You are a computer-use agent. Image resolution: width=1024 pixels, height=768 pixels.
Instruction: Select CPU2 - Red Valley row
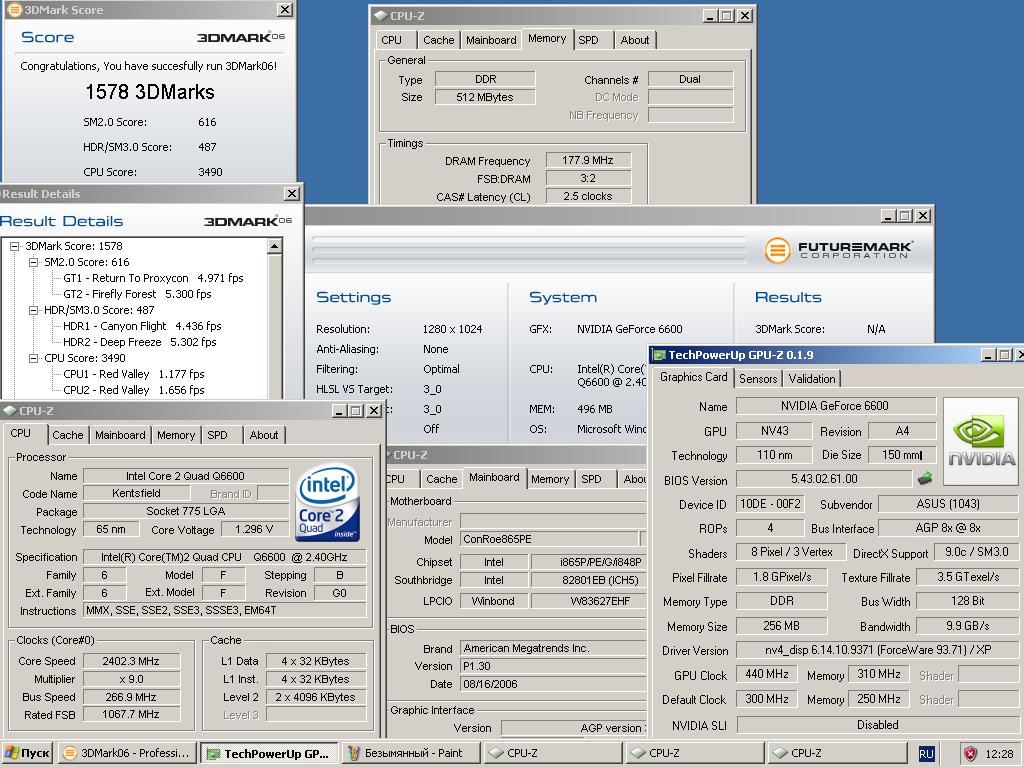(x=133, y=390)
